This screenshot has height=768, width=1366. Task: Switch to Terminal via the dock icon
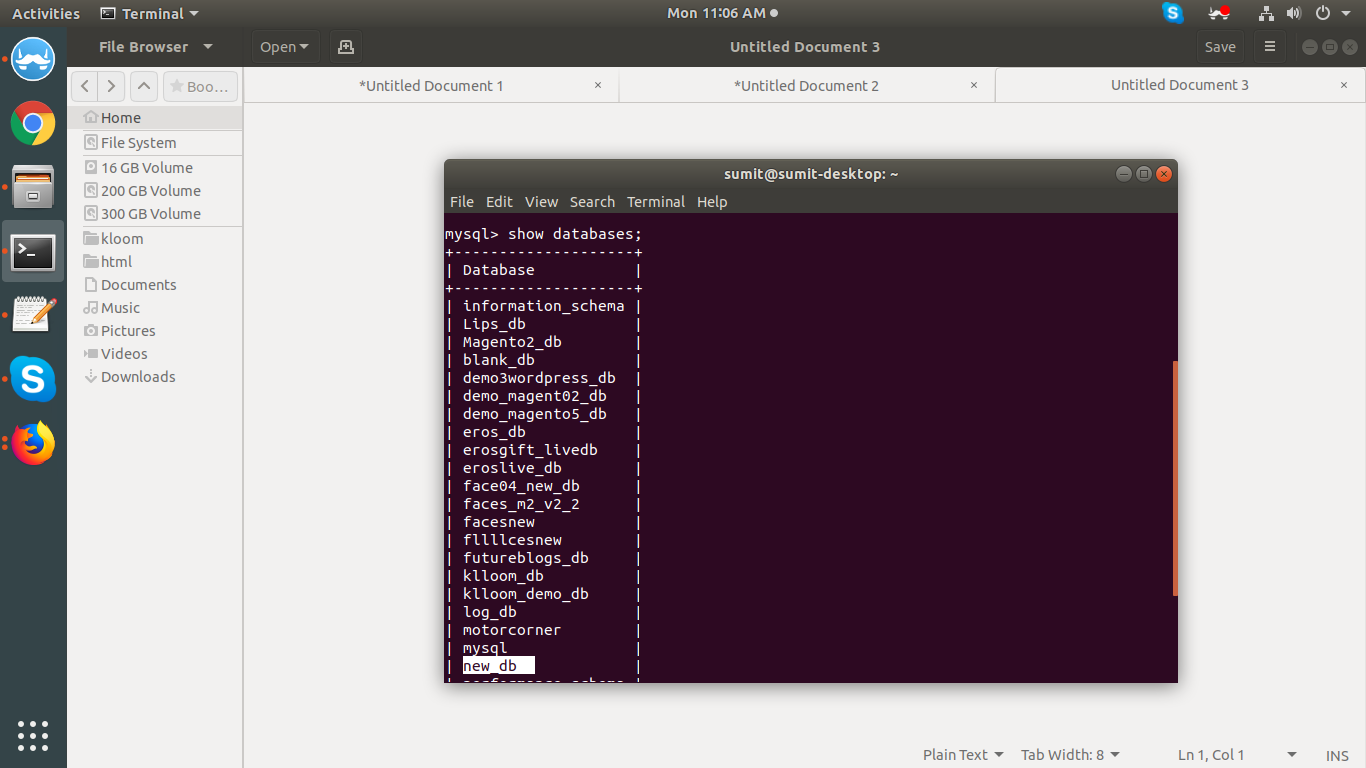click(33, 251)
